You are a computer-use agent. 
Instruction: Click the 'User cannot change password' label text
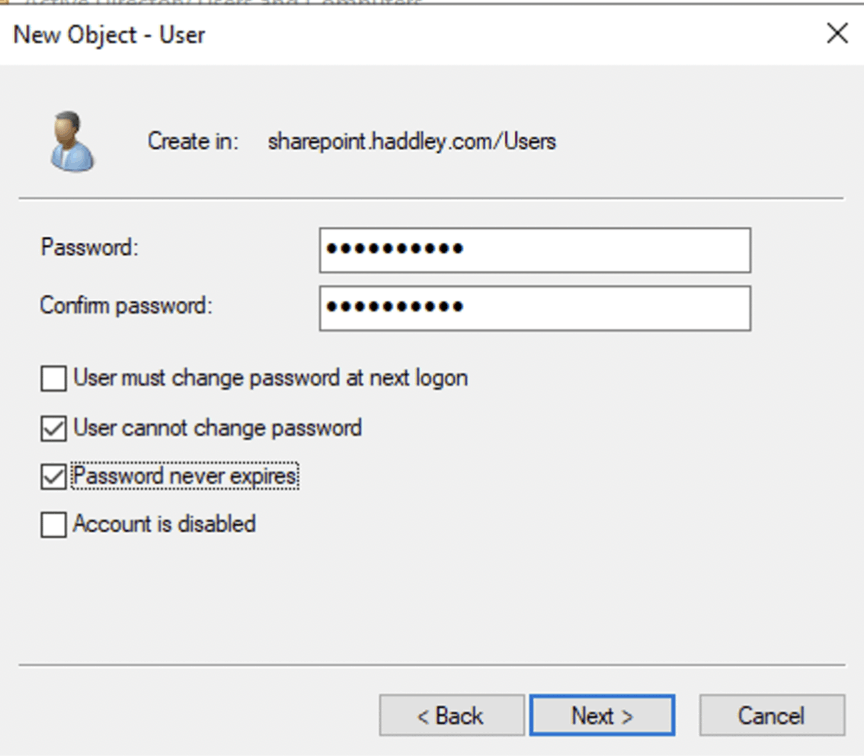pos(217,428)
